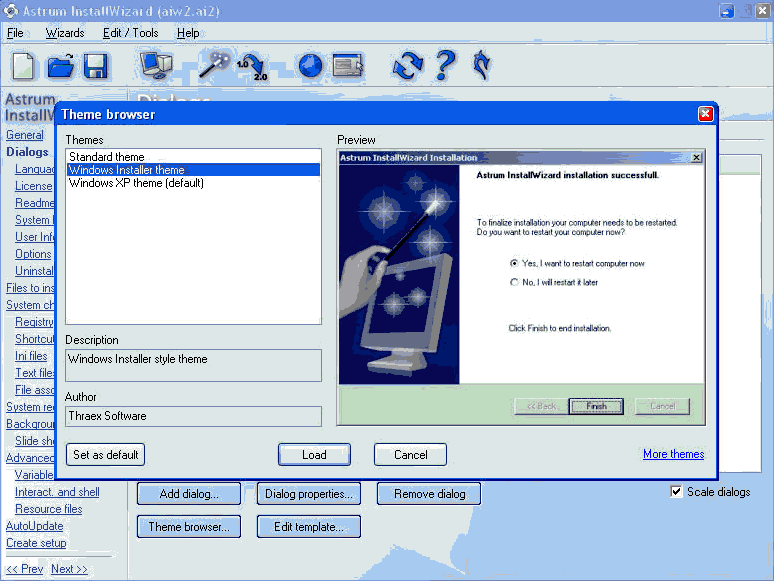Click the Dialog properties... button
This screenshot has height=581, width=774.
point(309,494)
